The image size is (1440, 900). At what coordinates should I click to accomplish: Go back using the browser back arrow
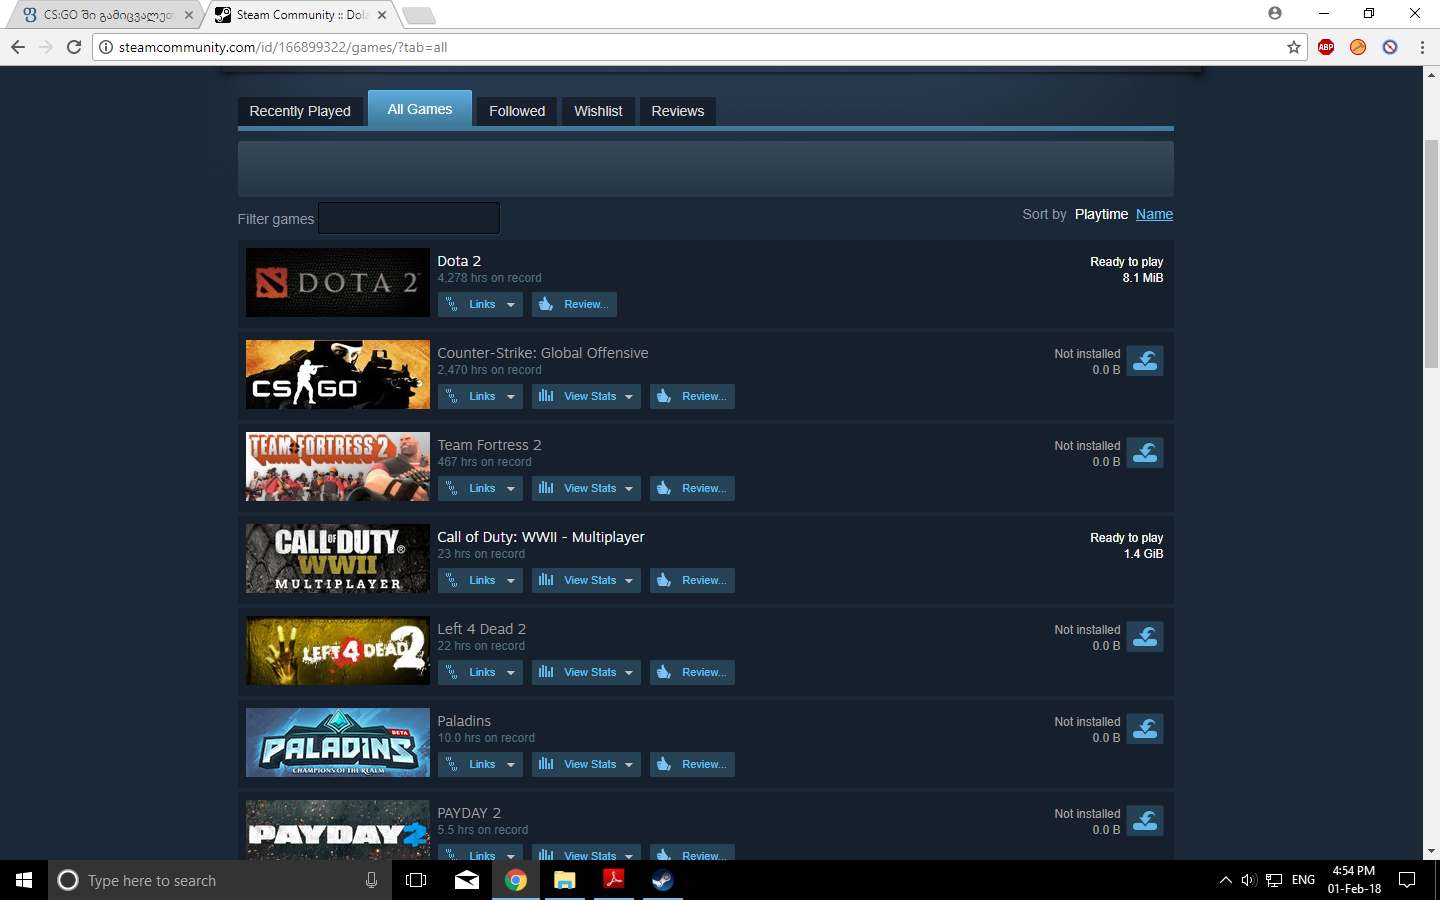[x=18, y=47]
